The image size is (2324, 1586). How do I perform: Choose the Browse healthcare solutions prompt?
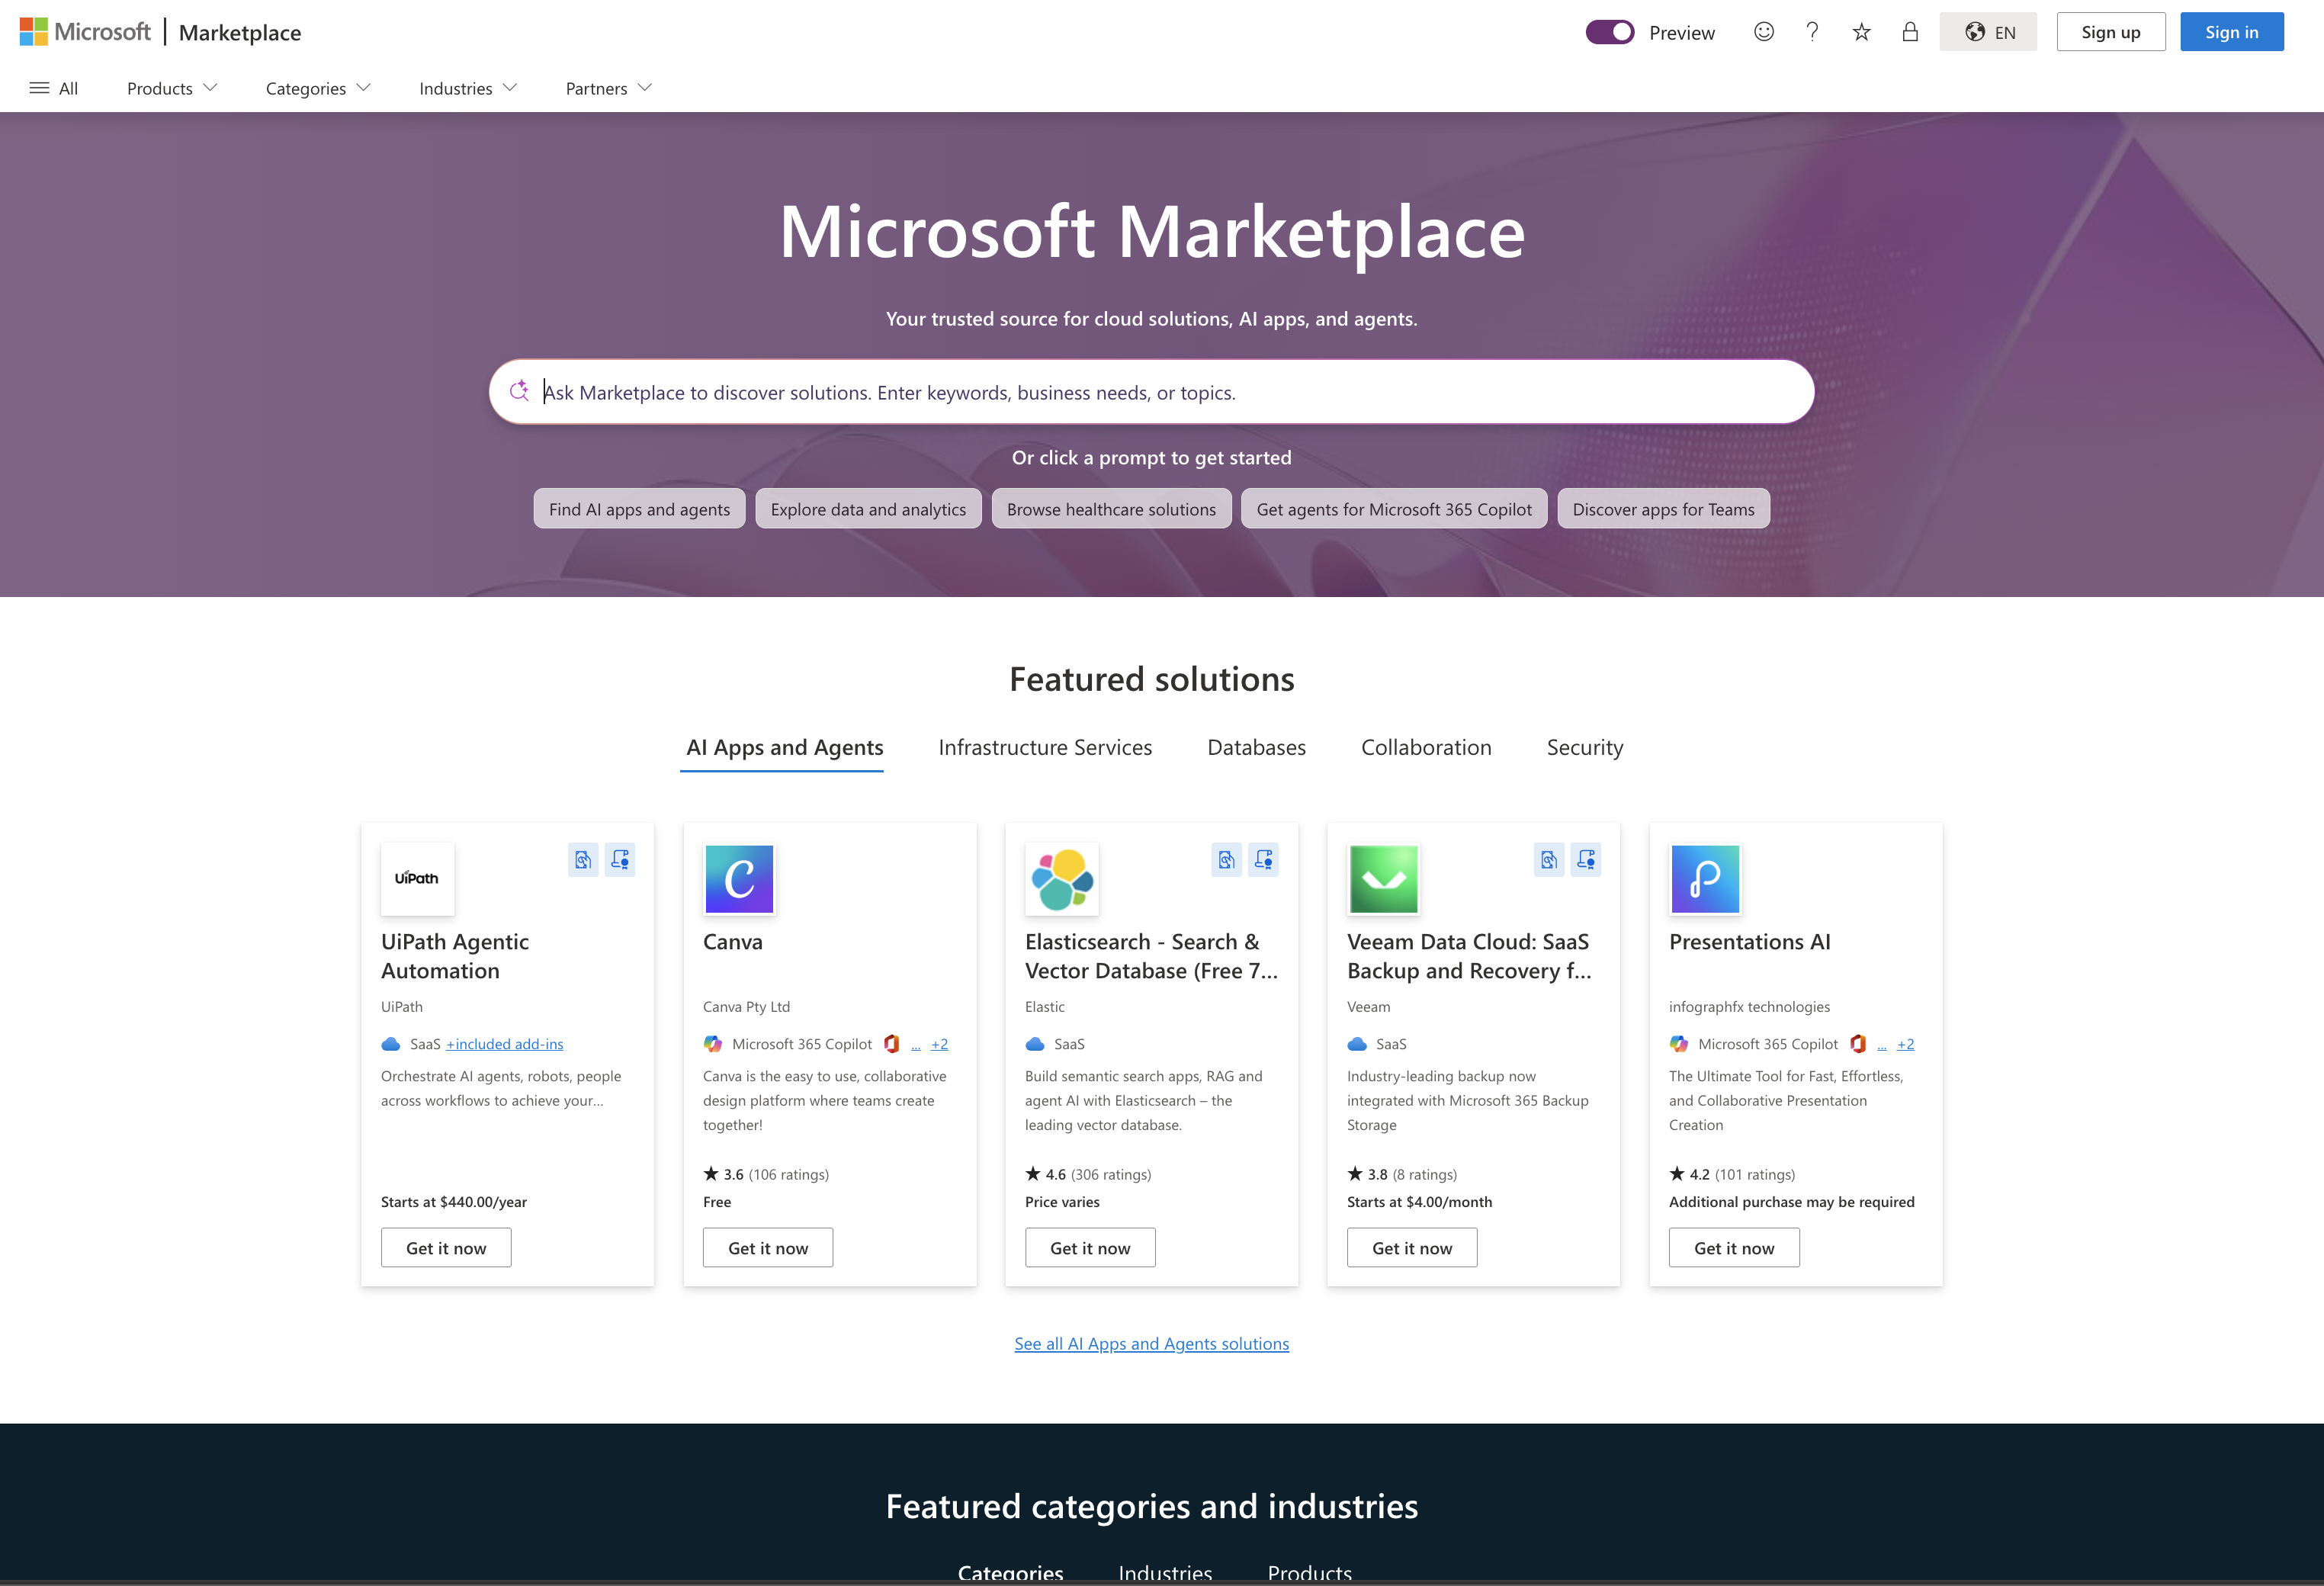1111,509
